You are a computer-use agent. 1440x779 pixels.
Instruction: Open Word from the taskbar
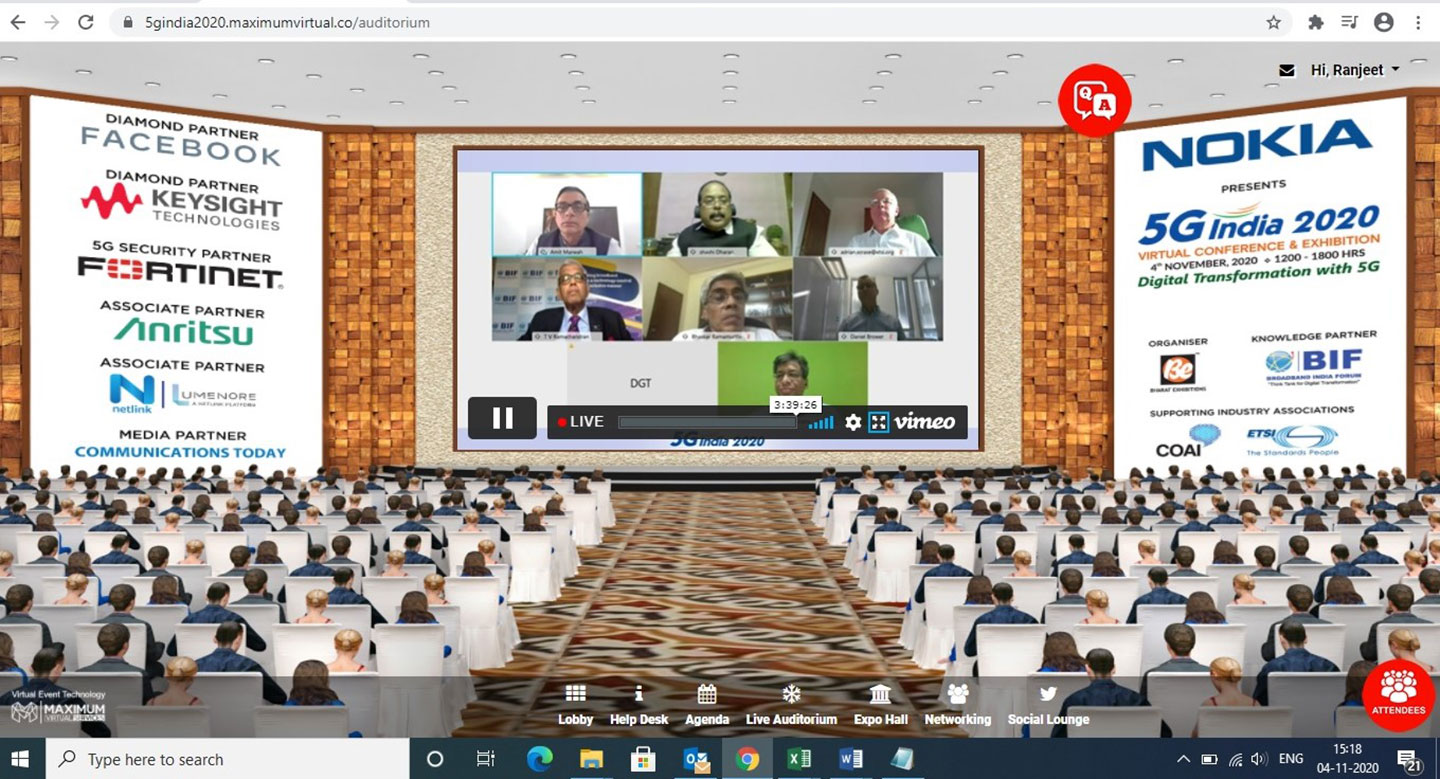pyautogui.click(x=851, y=759)
